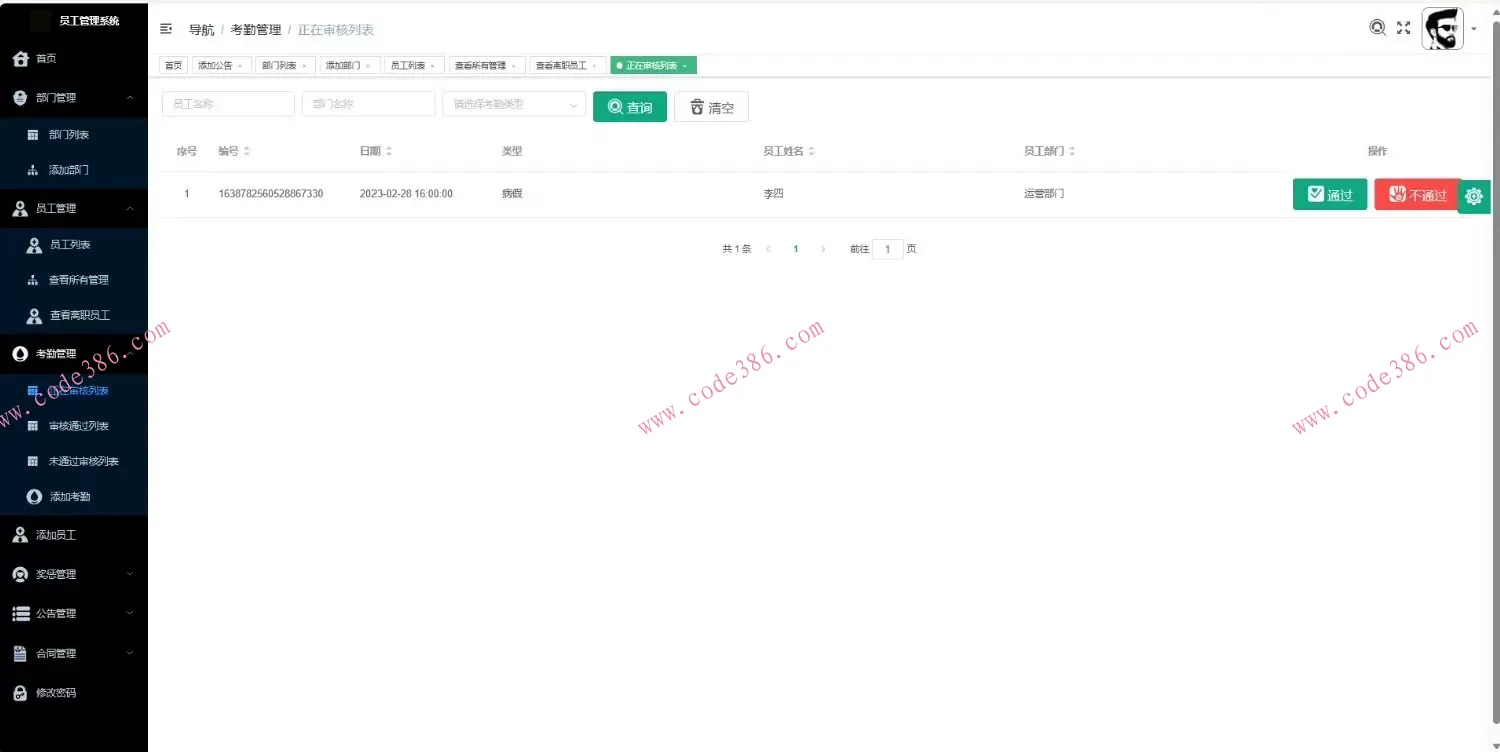
Task: Select the 添加员工 person icon
Action: pyautogui.click(x=21, y=534)
